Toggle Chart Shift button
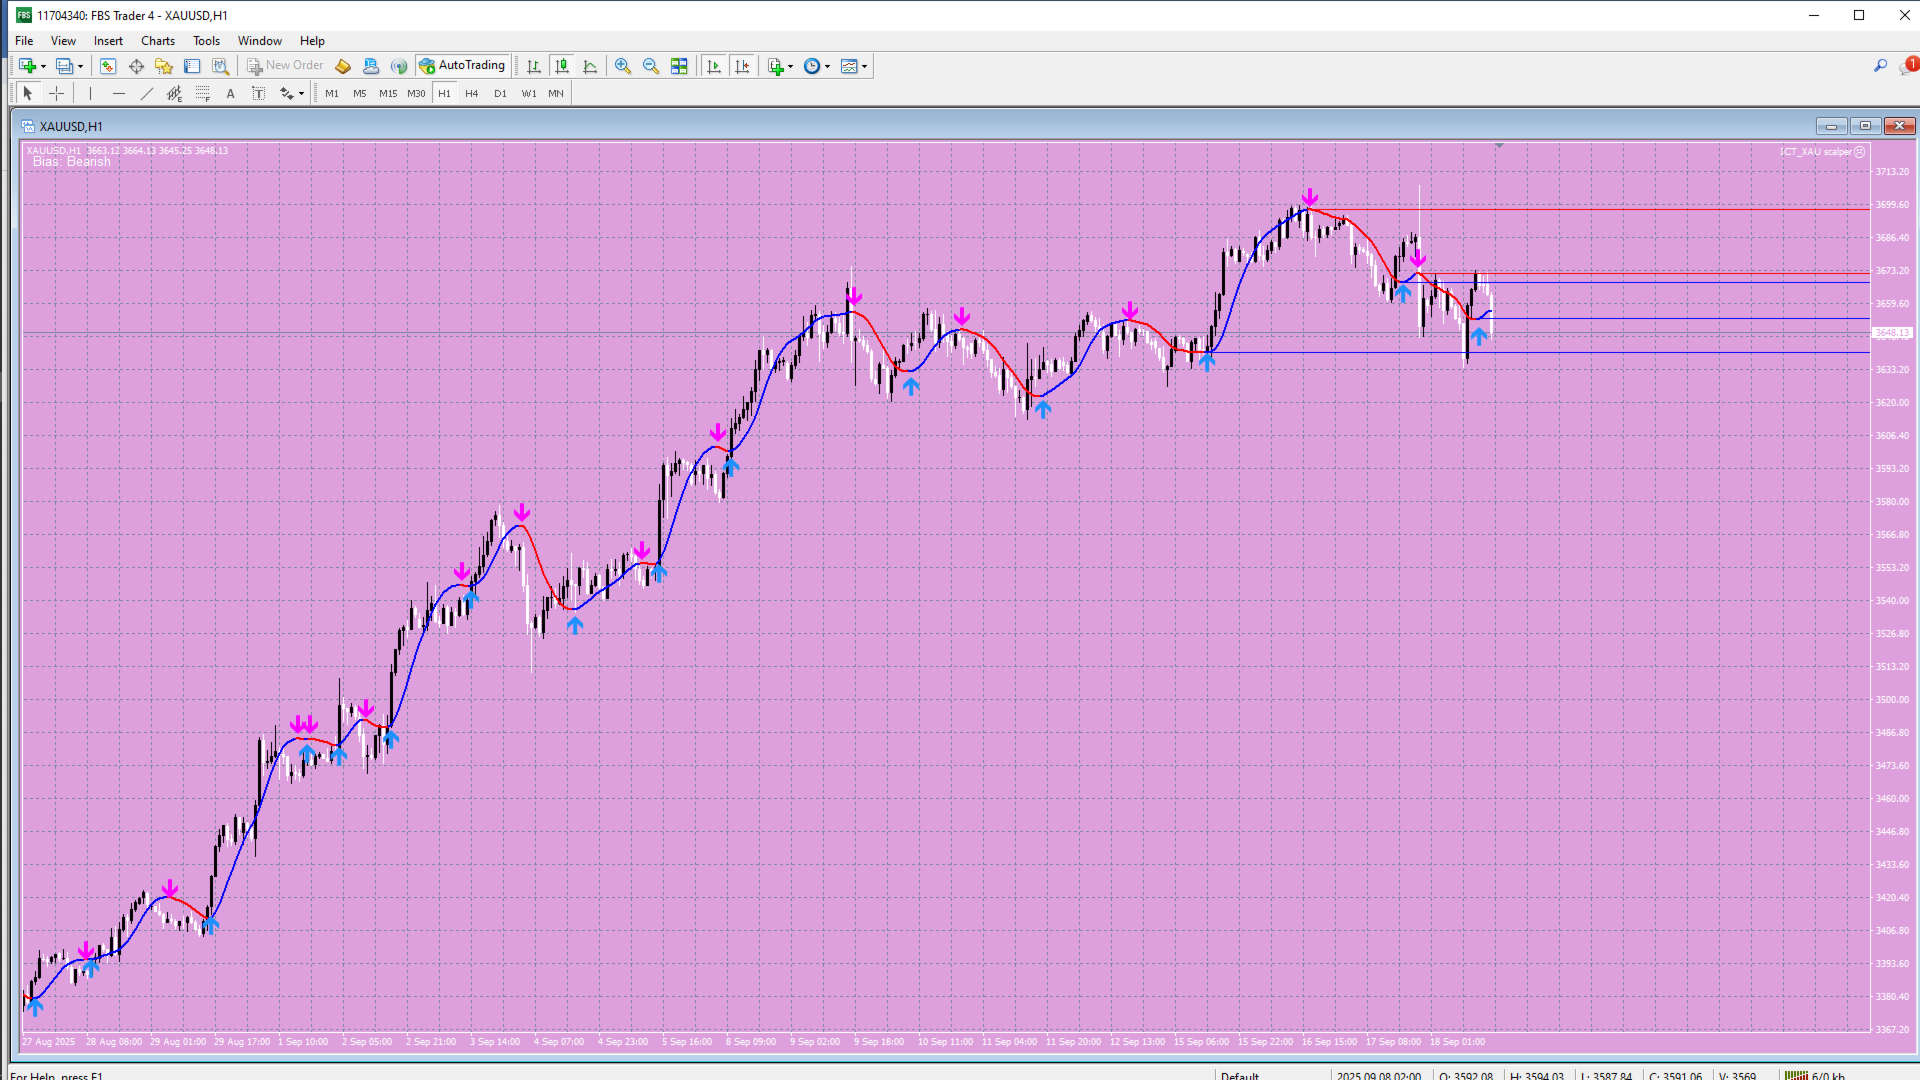Screen dimensions: 1920x1080 point(742,66)
